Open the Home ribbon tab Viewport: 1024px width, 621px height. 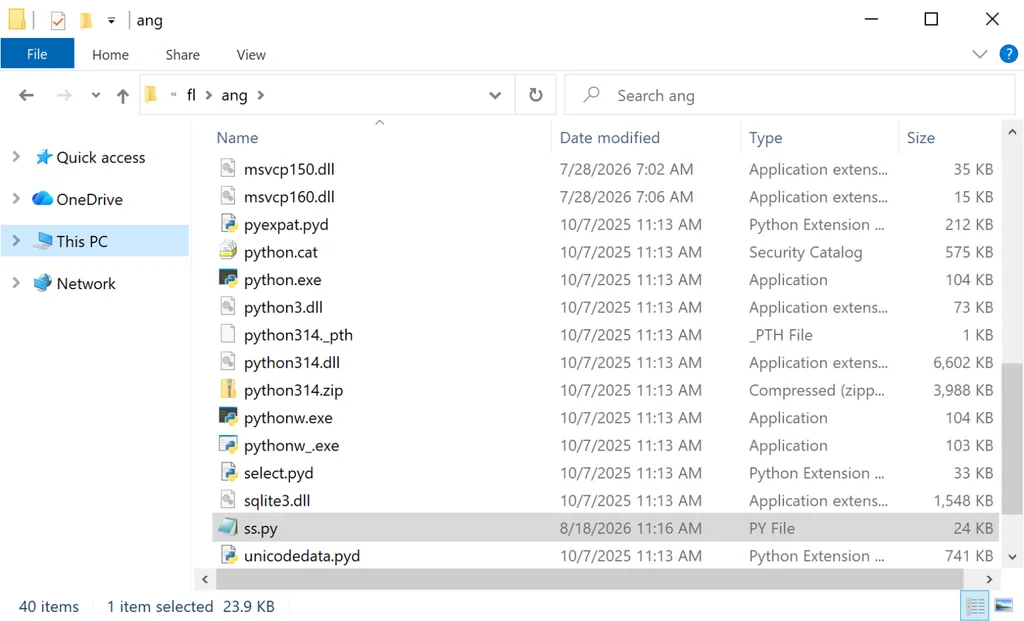coord(110,55)
